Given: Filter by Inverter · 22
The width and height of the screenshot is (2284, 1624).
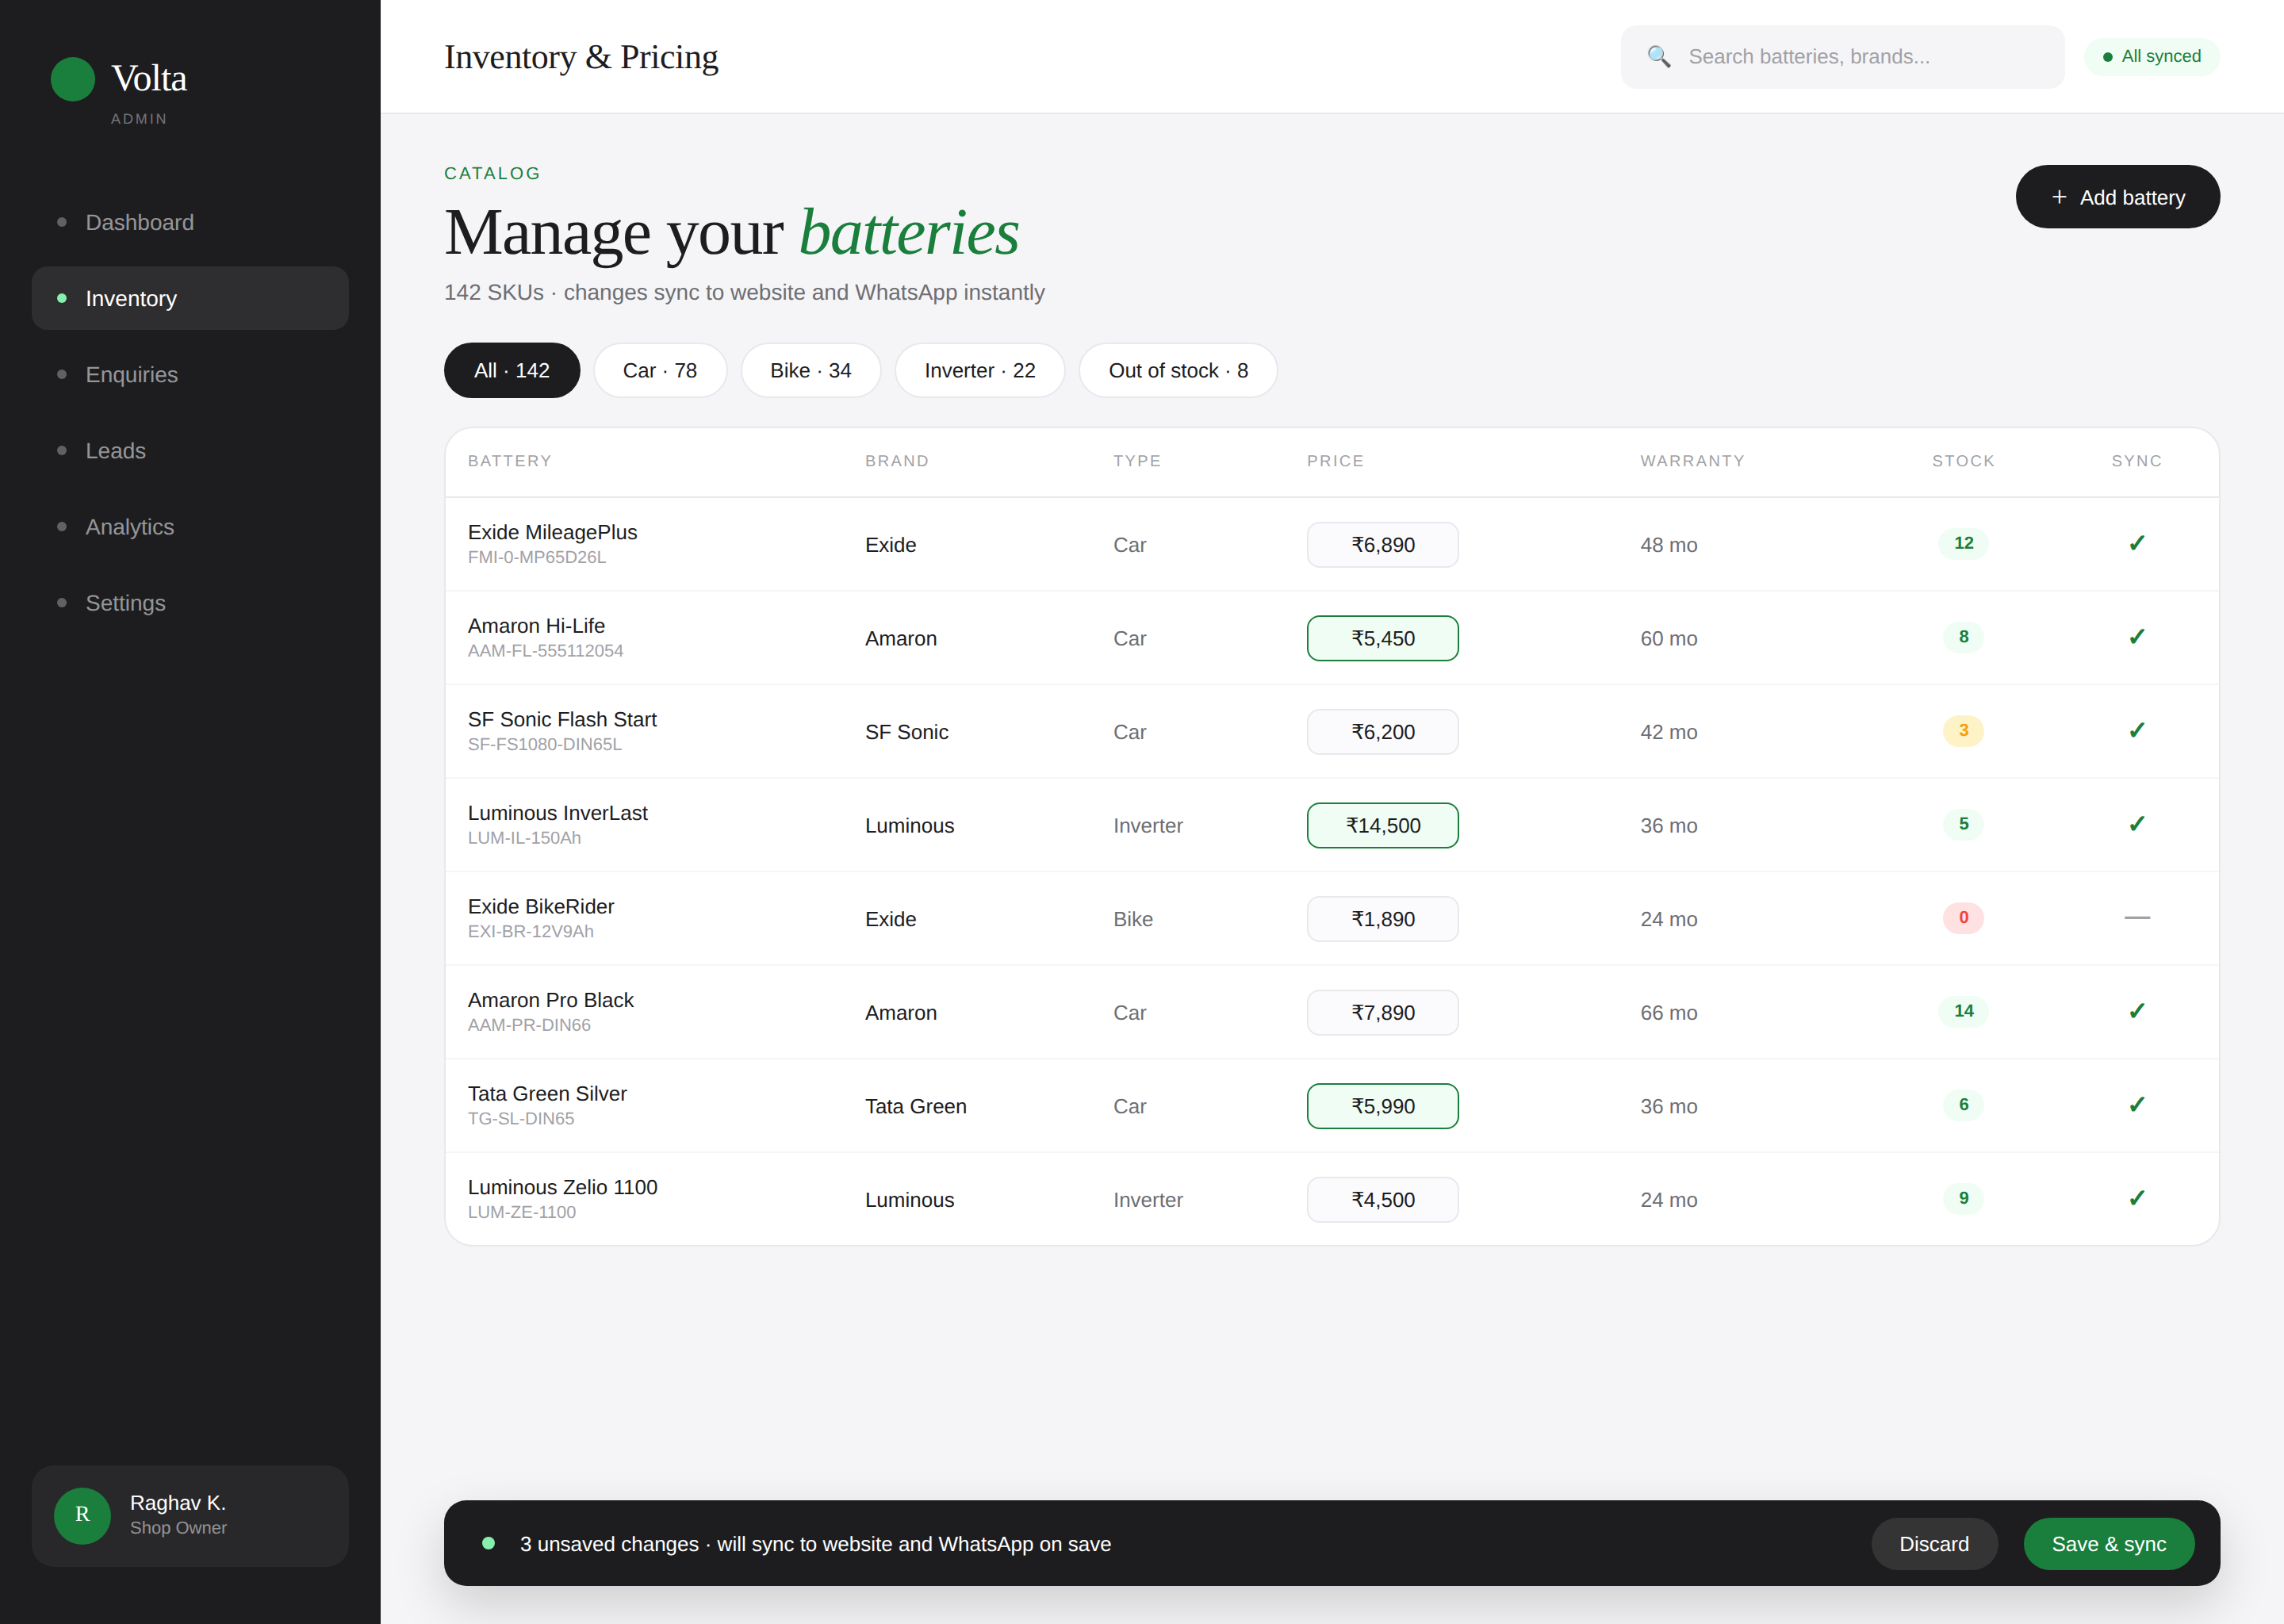Looking at the screenshot, I should point(980,370).
